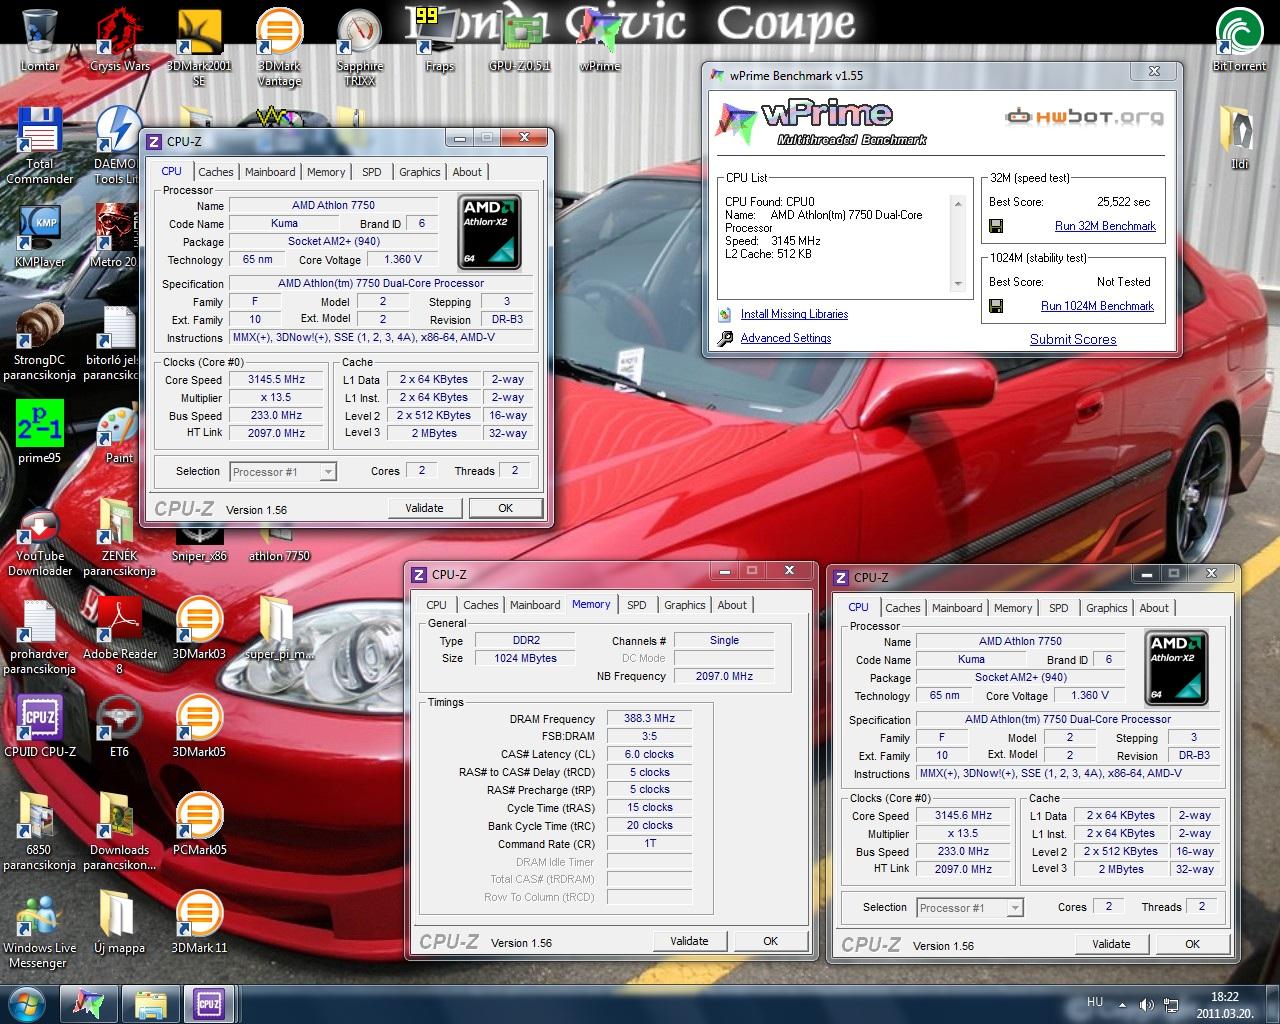Open Memory tab in top-left CPU-Z window
Screen dimensions: 1280x1024
tap(326, 172)
